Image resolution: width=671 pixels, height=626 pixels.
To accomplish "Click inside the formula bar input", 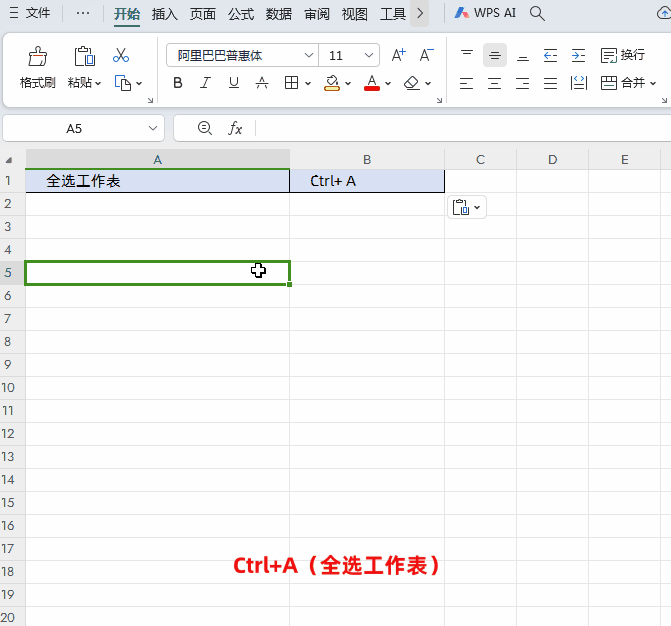I will [463, 128].
